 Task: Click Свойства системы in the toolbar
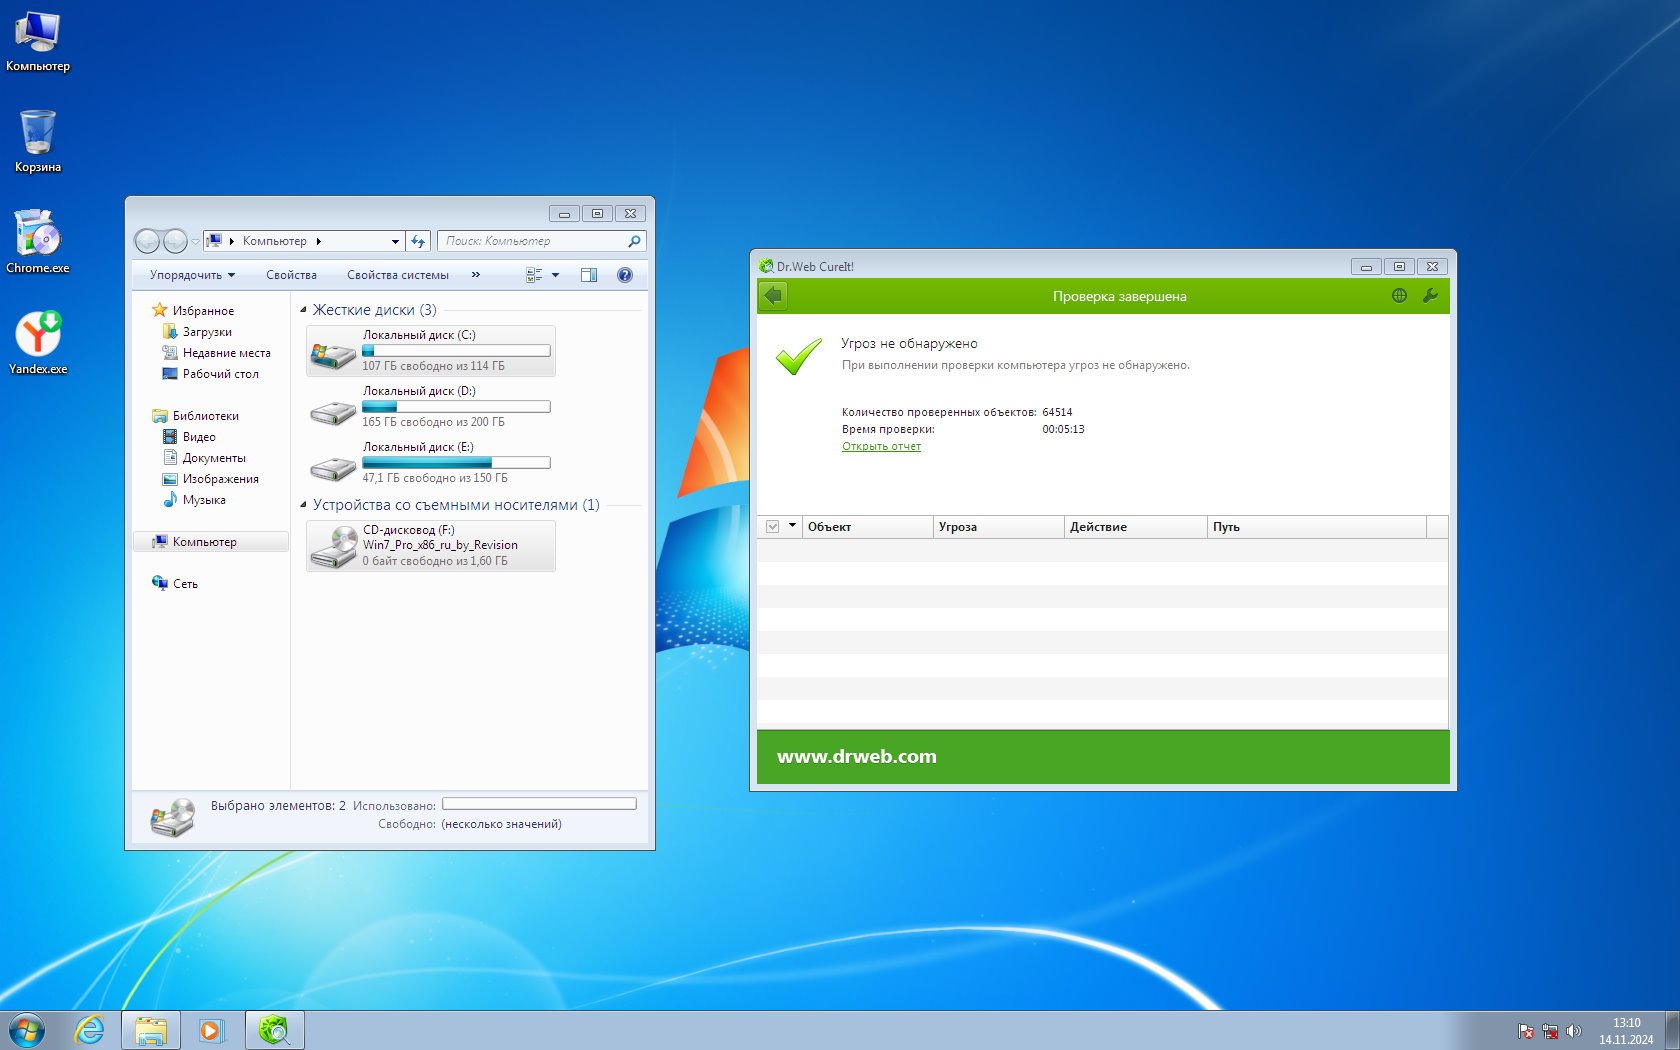pyautogui.click(x=397, y=275)
